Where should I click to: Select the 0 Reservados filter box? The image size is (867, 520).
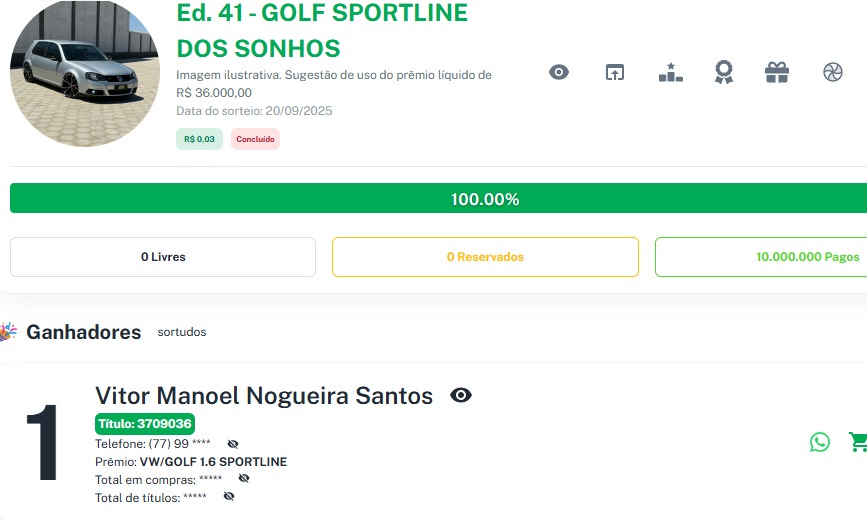[485, 257]
